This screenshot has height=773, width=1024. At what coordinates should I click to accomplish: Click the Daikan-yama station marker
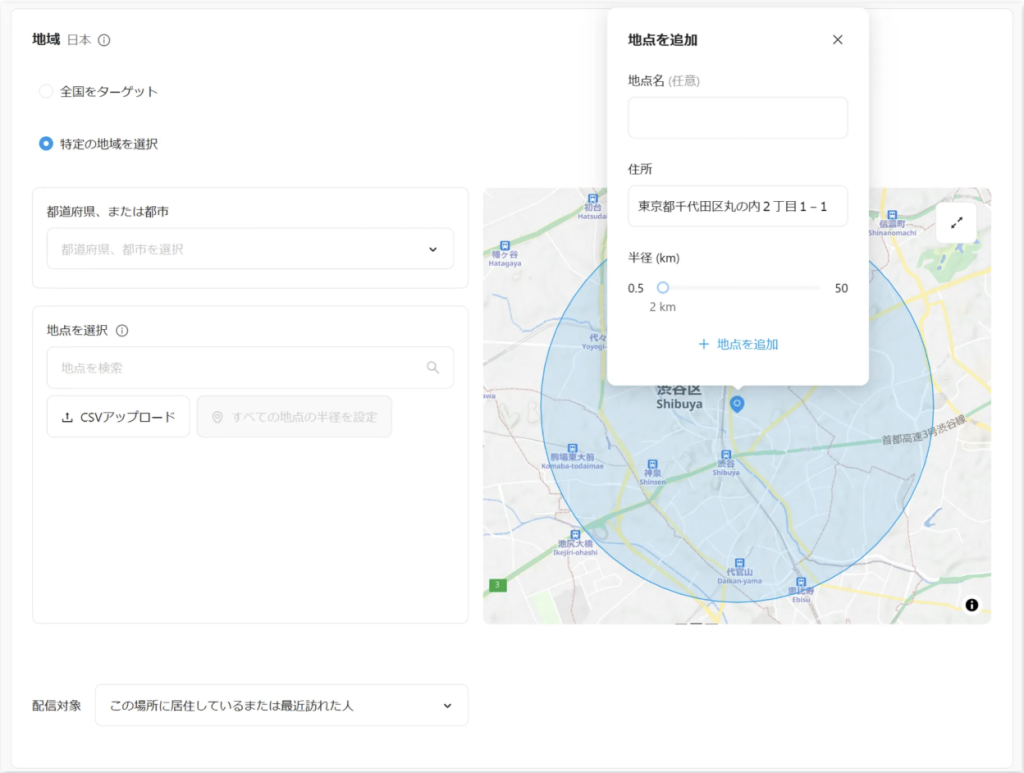[739, 565]
